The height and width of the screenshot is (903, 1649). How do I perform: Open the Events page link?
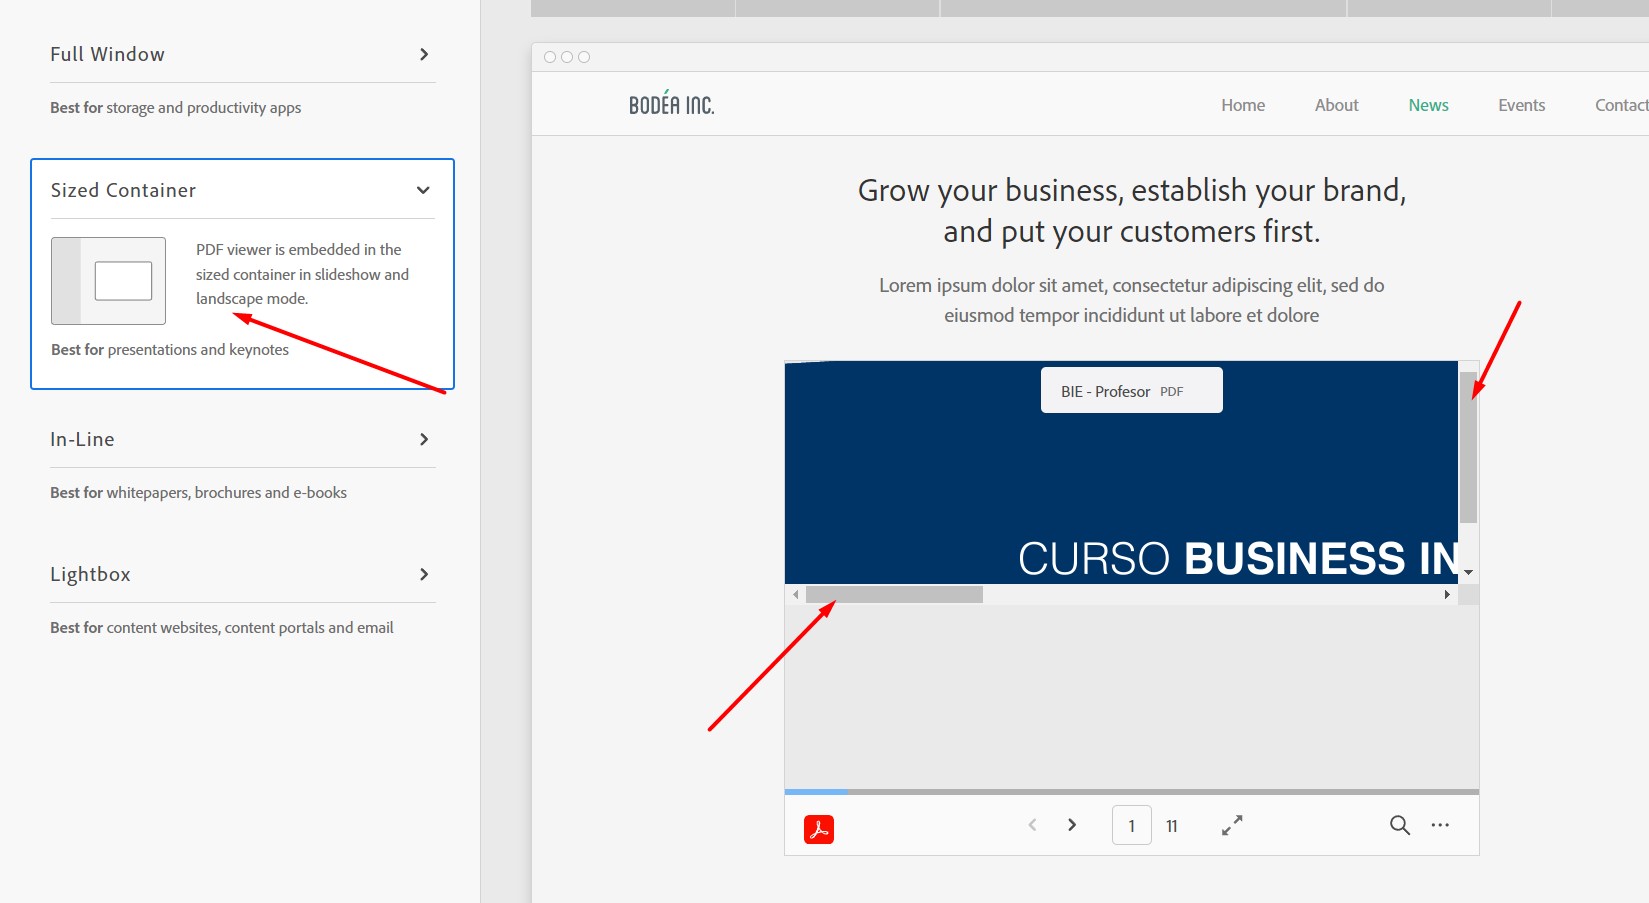click(1521, 104)
